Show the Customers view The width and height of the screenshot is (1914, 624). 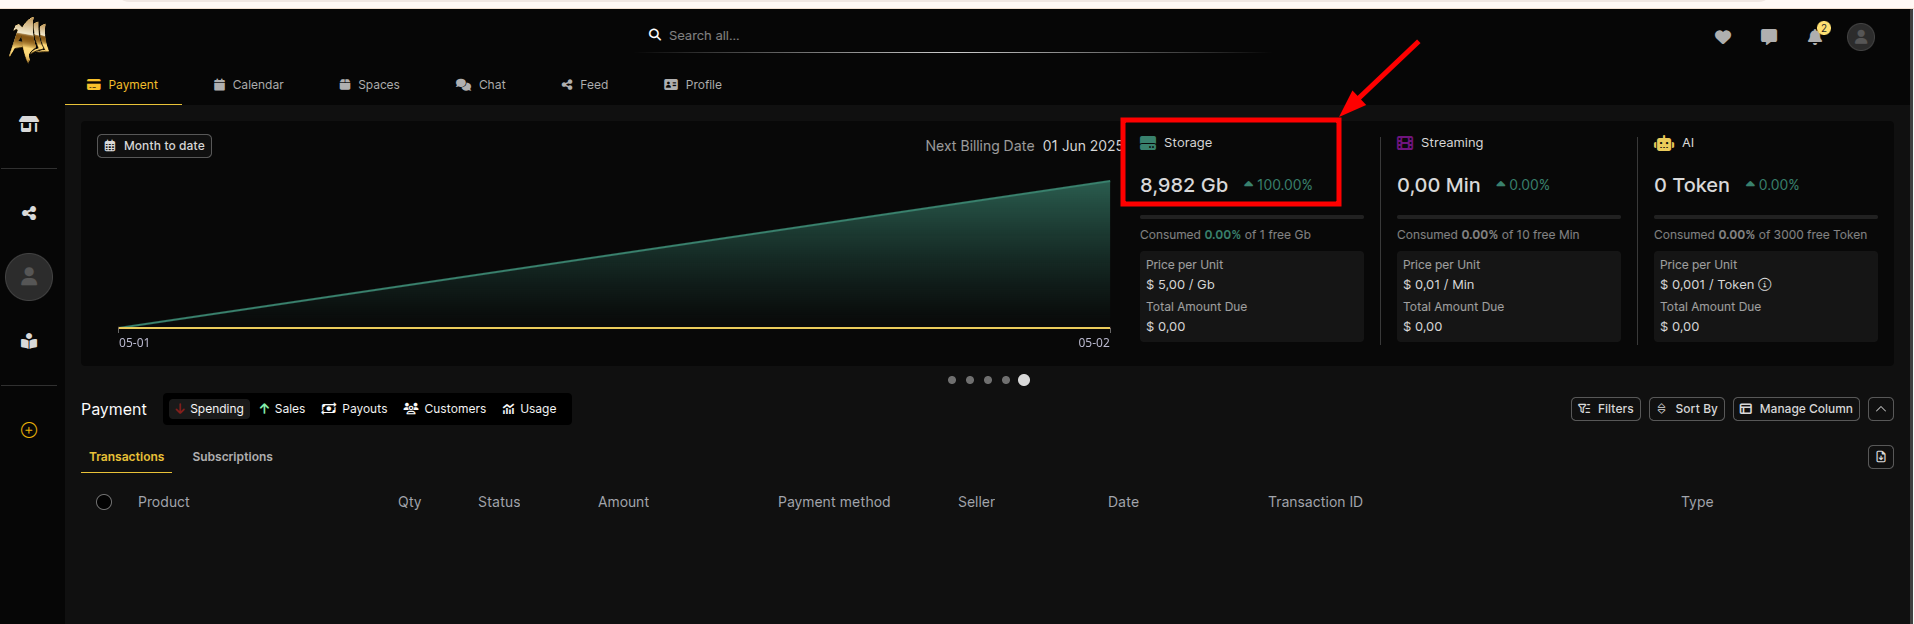point(445,409)
